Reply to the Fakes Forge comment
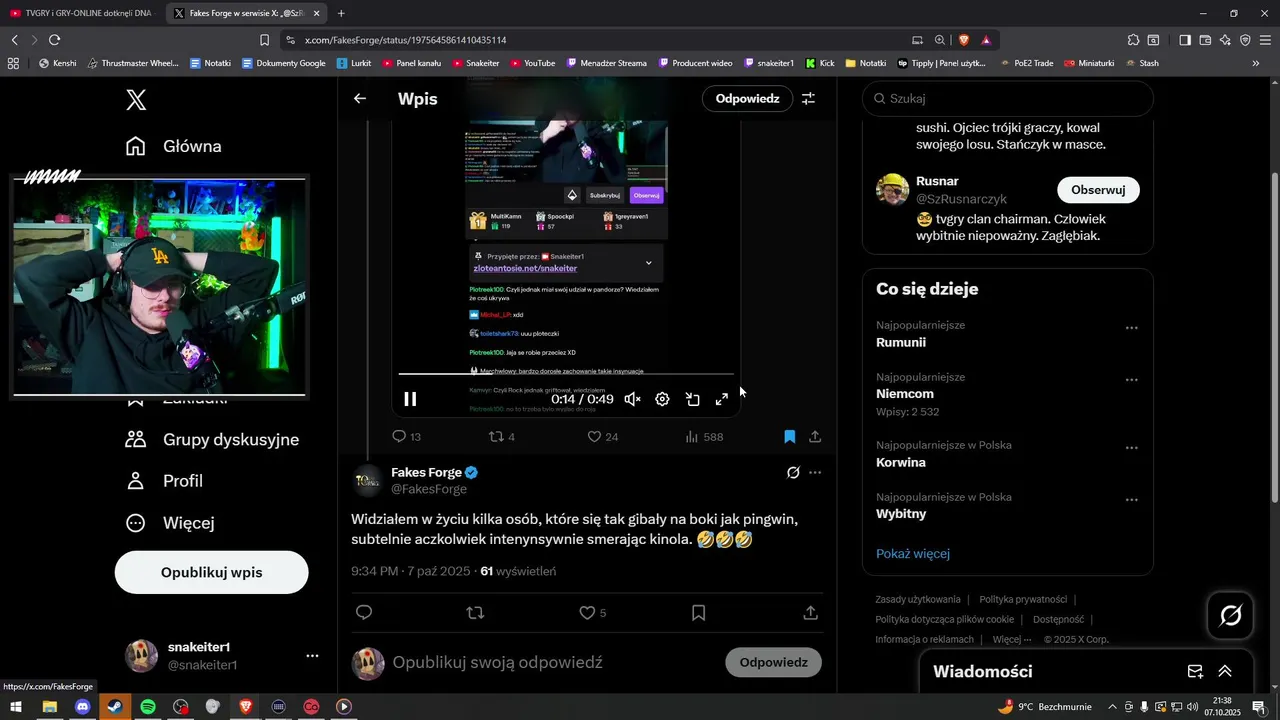1280x720 pixels. [364, 612]
